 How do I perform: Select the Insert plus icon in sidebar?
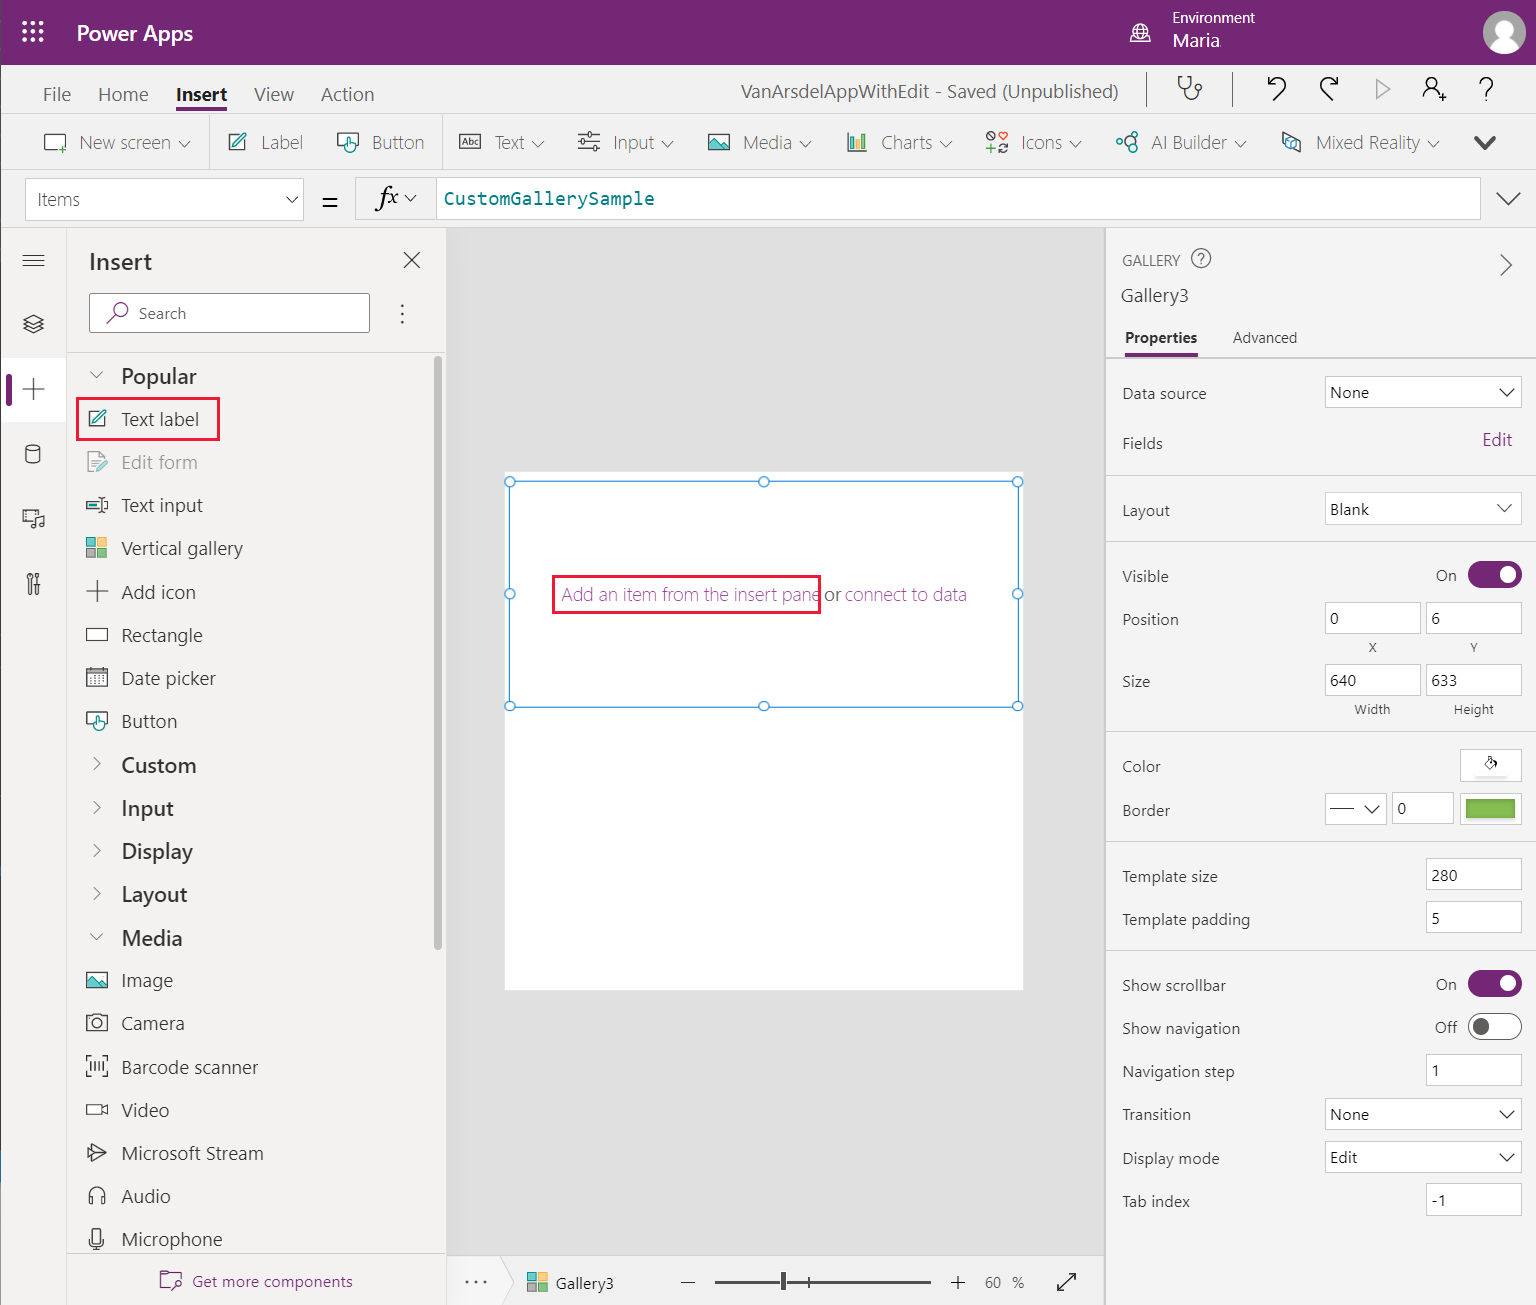click(33, 389)
